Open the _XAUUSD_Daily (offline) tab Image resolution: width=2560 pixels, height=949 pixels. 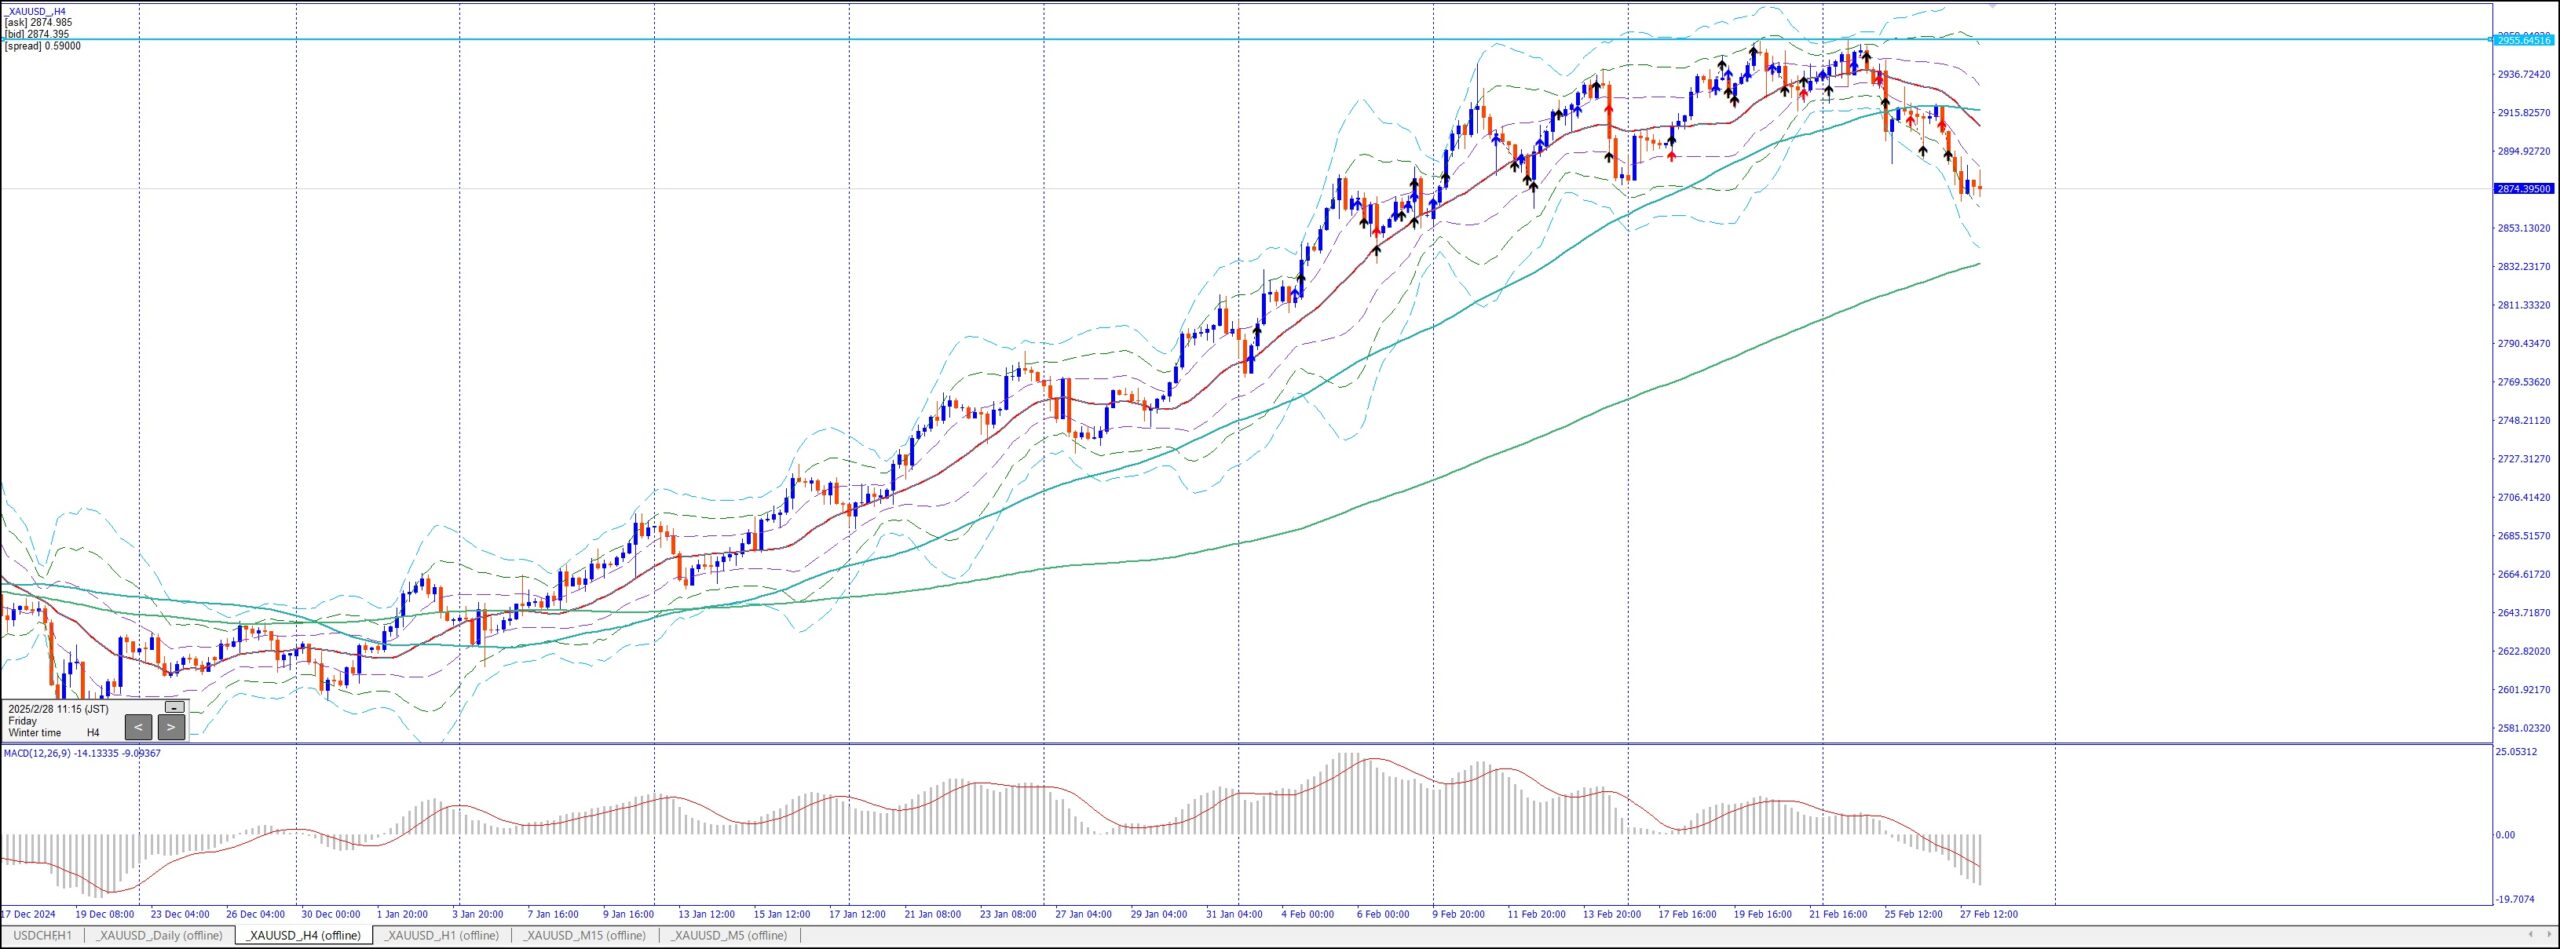[160, 935]
